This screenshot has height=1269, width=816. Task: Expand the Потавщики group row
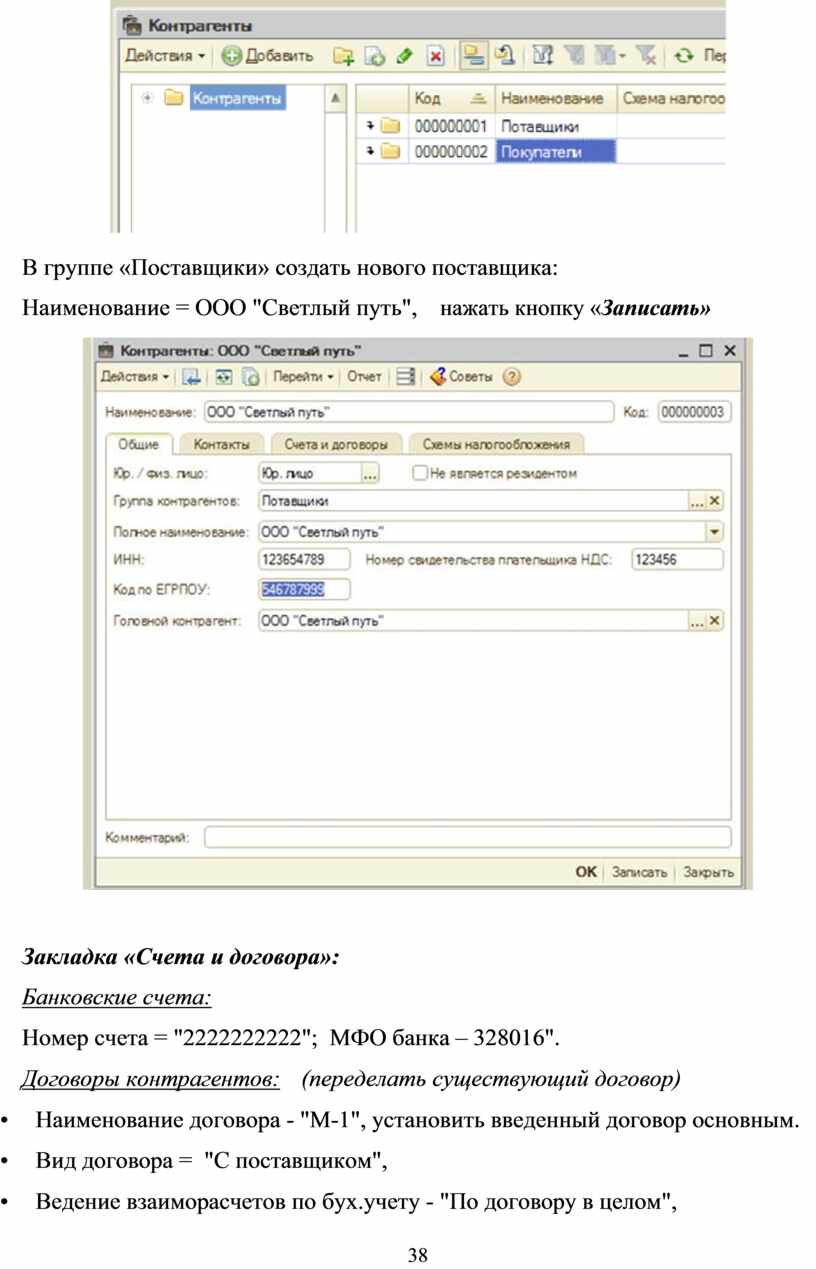pyautogui.click(x=370, y=127)
